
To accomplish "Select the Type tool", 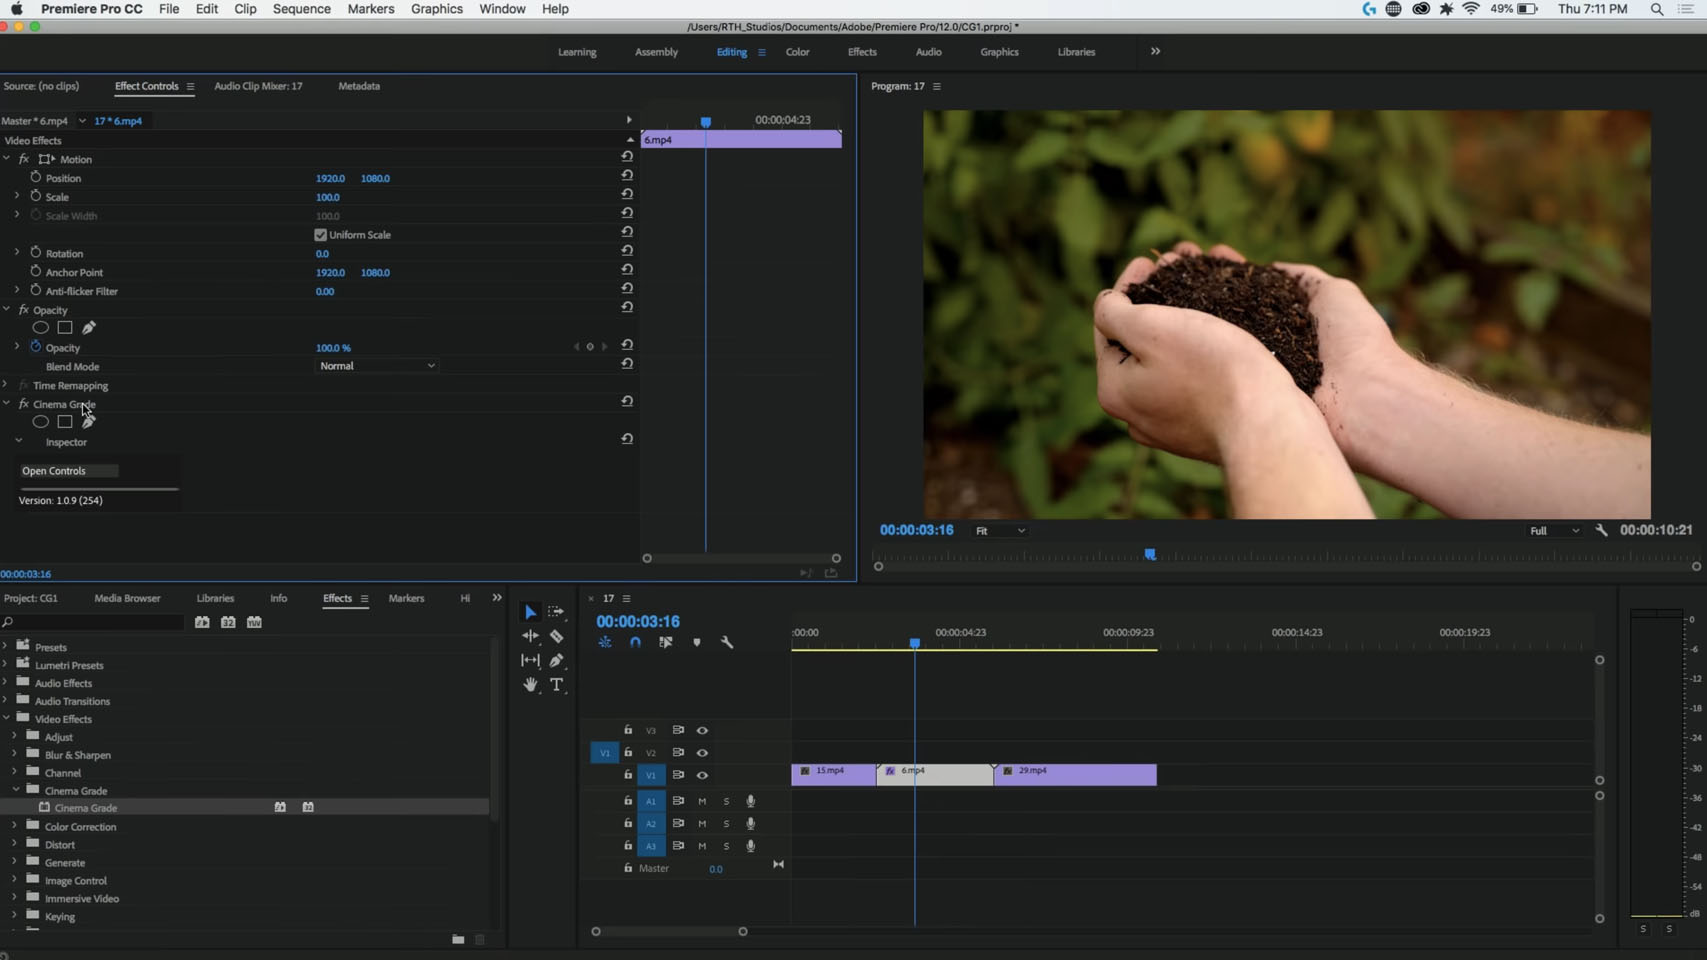I will click(557, 685).
